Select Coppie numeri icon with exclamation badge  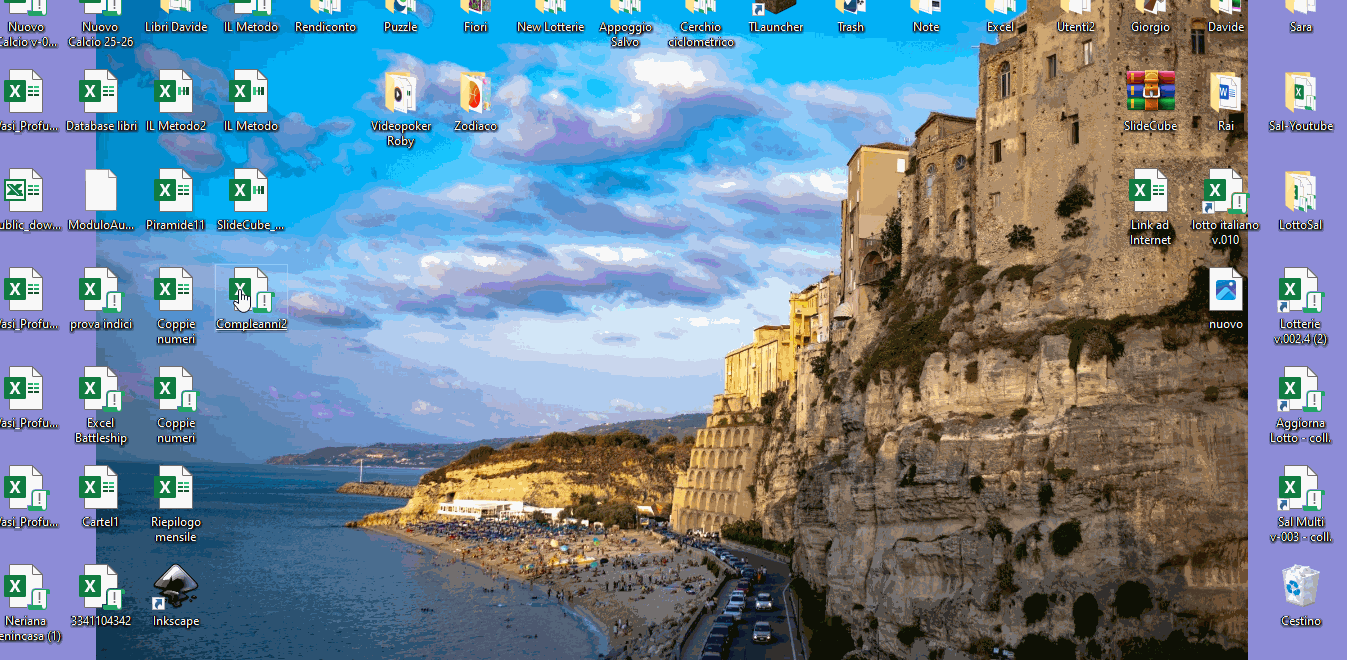pyautogui.click(x=175, y=389)
